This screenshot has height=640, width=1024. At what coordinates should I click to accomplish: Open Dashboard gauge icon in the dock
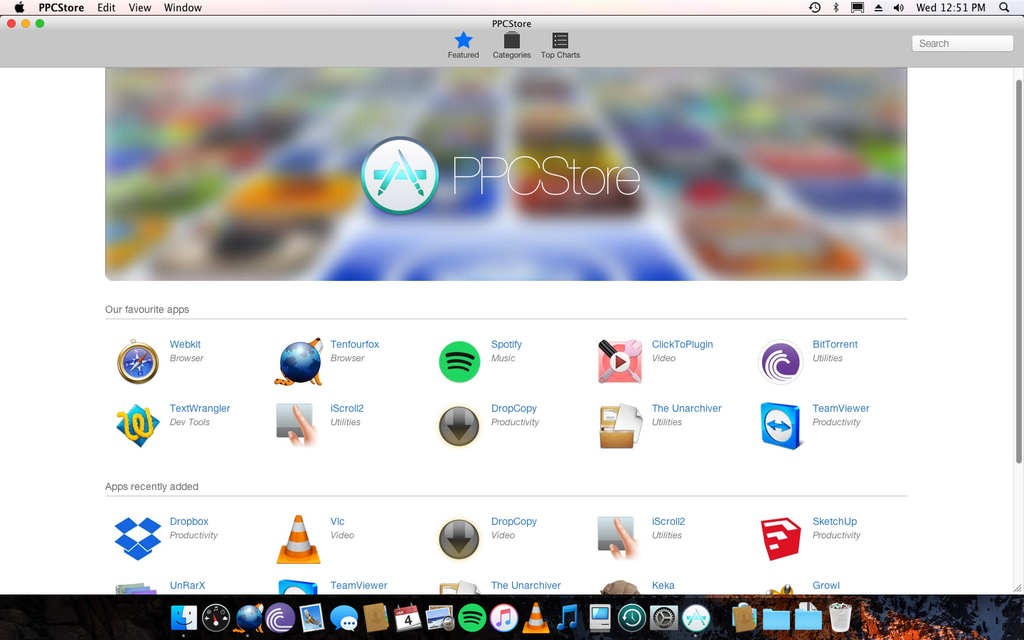(x=216, y=617)
